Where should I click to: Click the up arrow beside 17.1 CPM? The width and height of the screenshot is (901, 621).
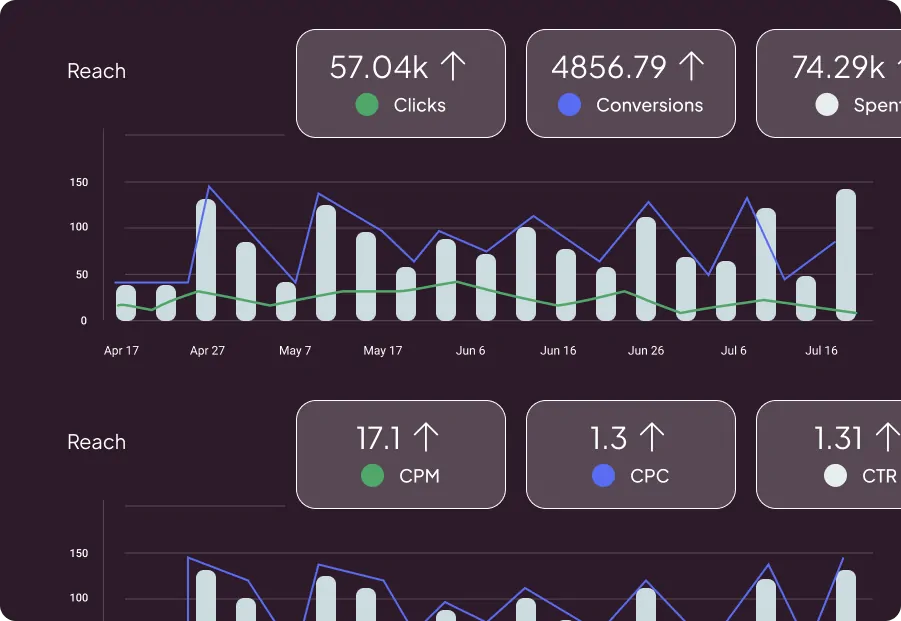click(x=426, y=438)
